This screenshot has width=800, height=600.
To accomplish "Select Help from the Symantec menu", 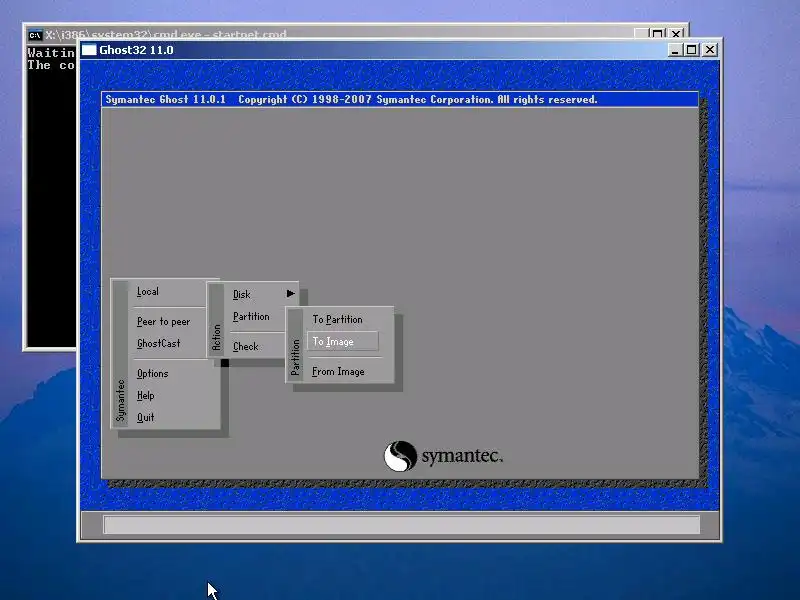I will (x=145, y=395).
